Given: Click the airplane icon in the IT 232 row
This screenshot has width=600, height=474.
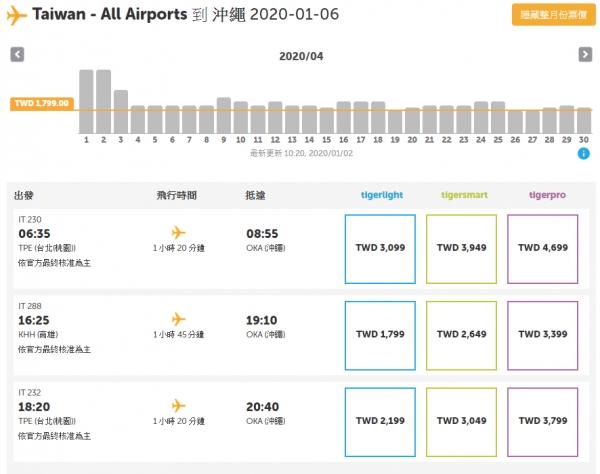Looking at the screenshot, I should tap(178, 405).
